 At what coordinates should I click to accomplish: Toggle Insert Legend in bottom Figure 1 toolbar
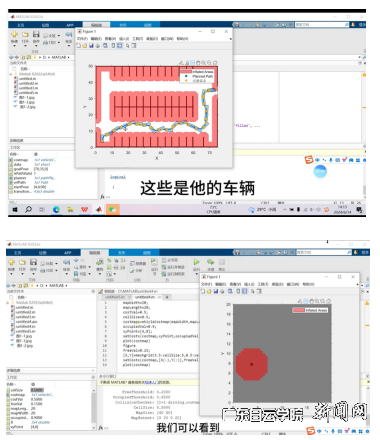(x=244, y=291)
